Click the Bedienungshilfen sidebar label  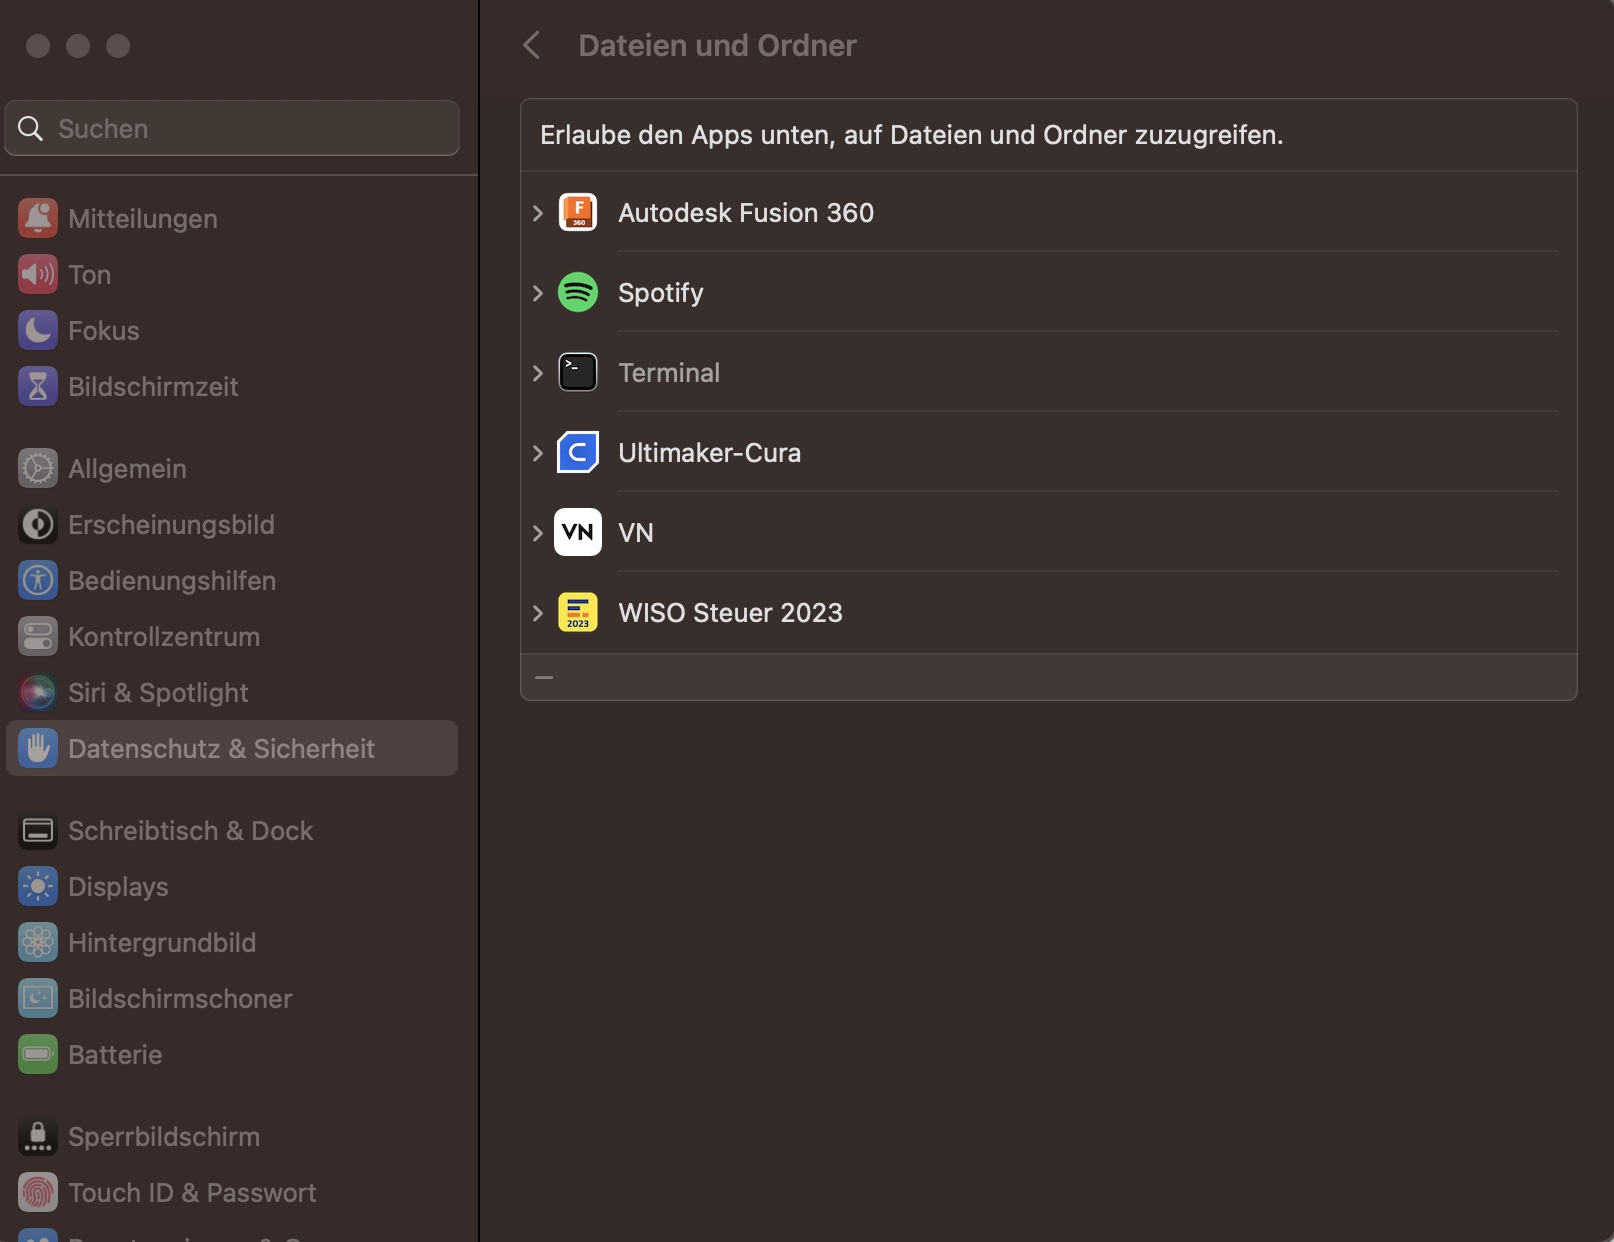pyautogui.click(x=172, y=581)
